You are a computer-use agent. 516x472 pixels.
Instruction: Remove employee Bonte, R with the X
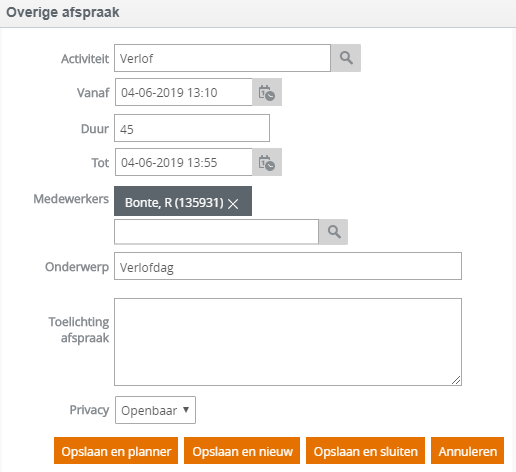tap(233, 203)
